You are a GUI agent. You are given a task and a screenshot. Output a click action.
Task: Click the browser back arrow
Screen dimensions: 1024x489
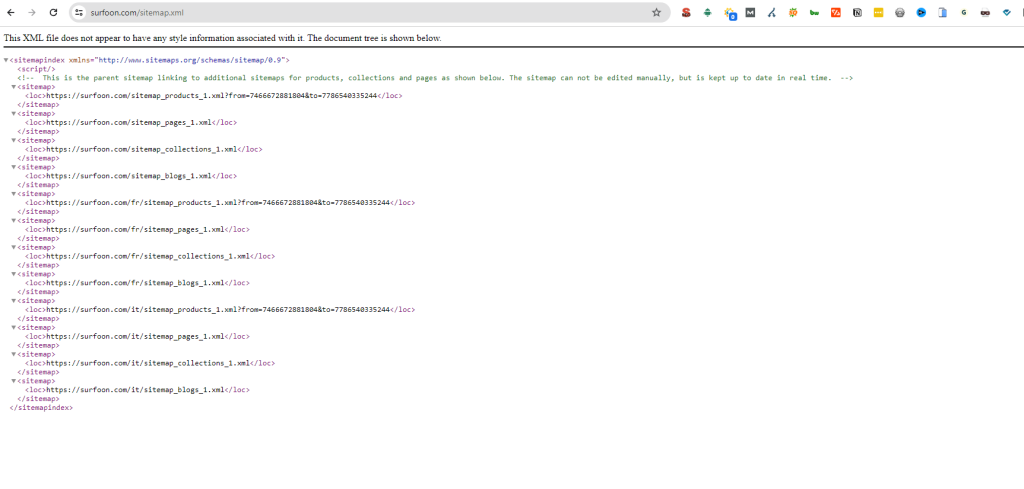11,13
